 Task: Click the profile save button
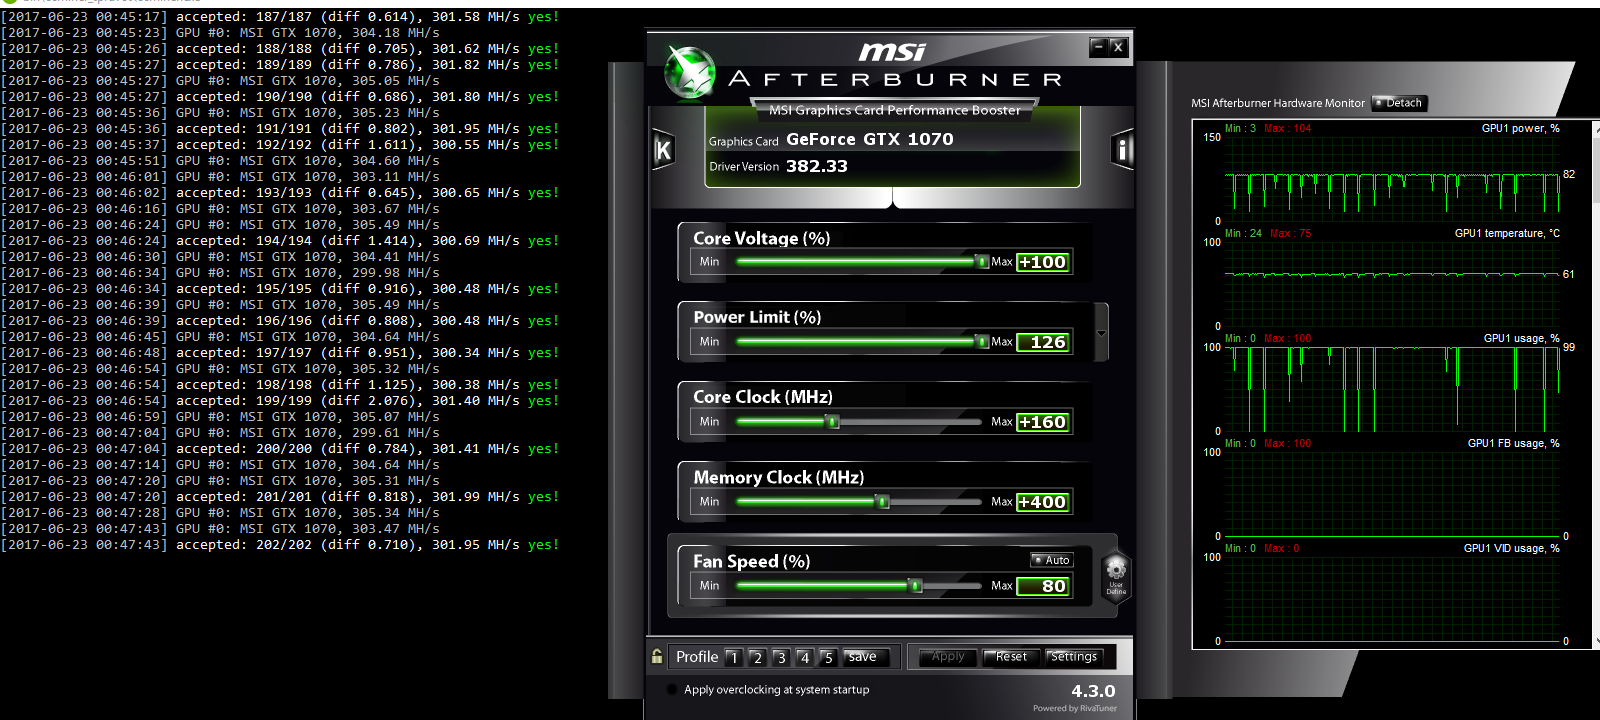(x=866, y=657)
